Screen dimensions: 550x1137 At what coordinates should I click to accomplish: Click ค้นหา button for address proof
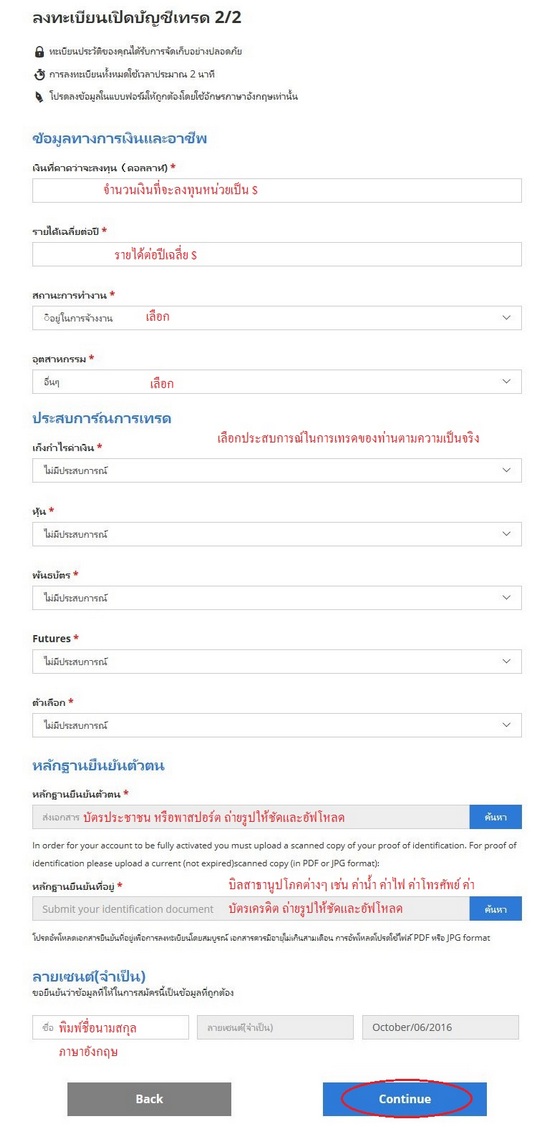click(496, 909)
